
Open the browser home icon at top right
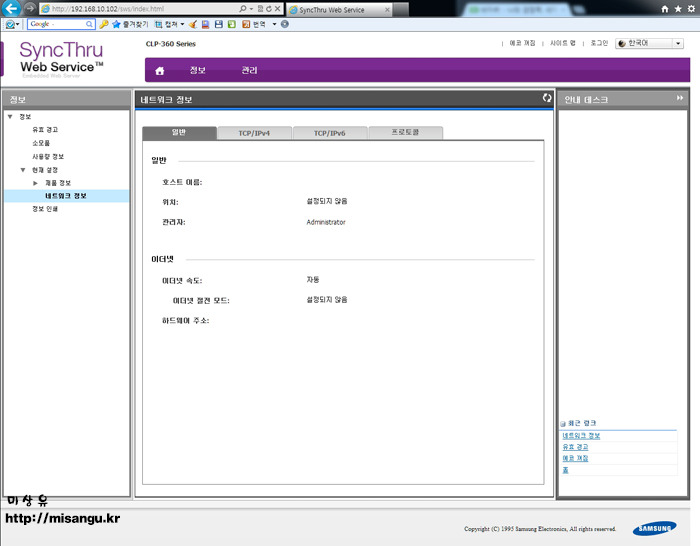(665, 9)
